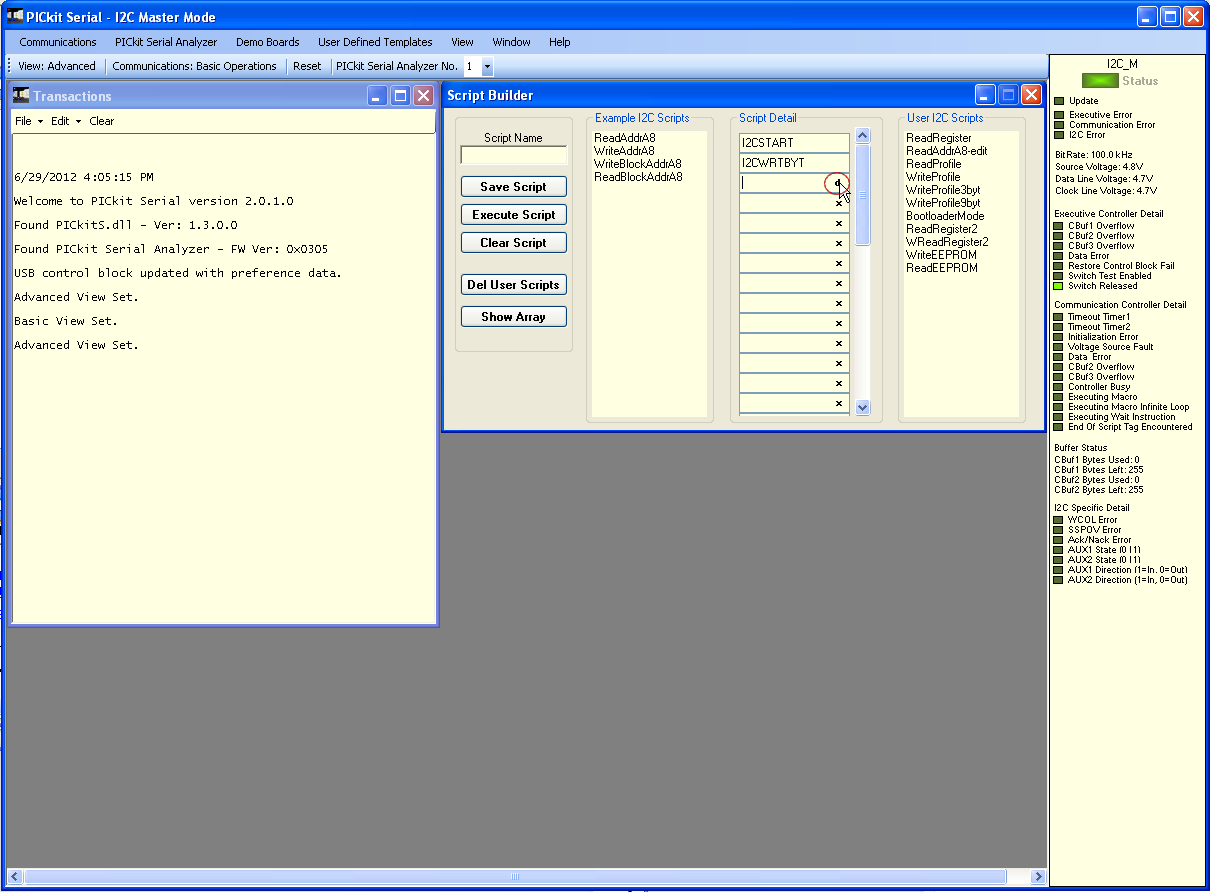The width and height of the screenshot is (1210, 892).
Task: Maximize the Transactions window
Action: pos(400,96)
